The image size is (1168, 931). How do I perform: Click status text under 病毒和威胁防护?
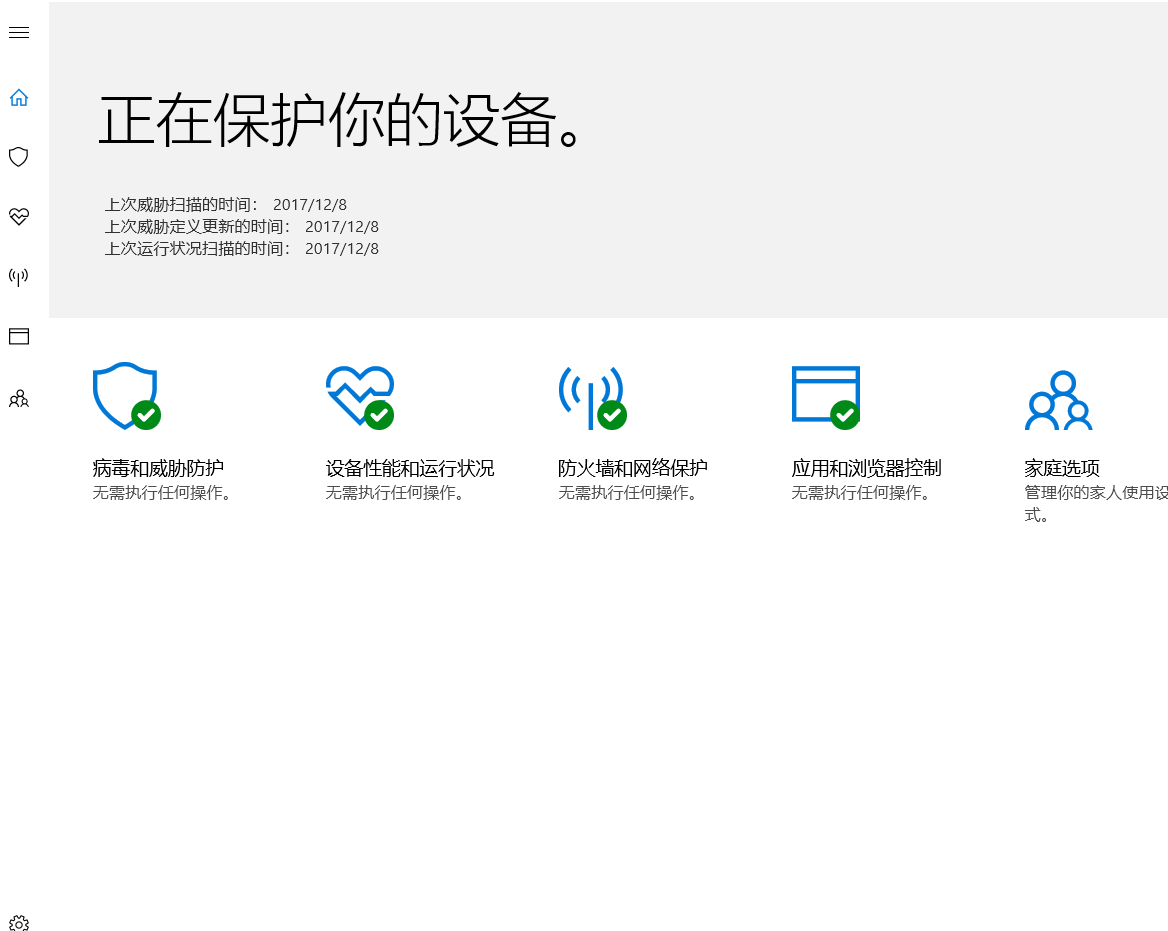point(162,493)
